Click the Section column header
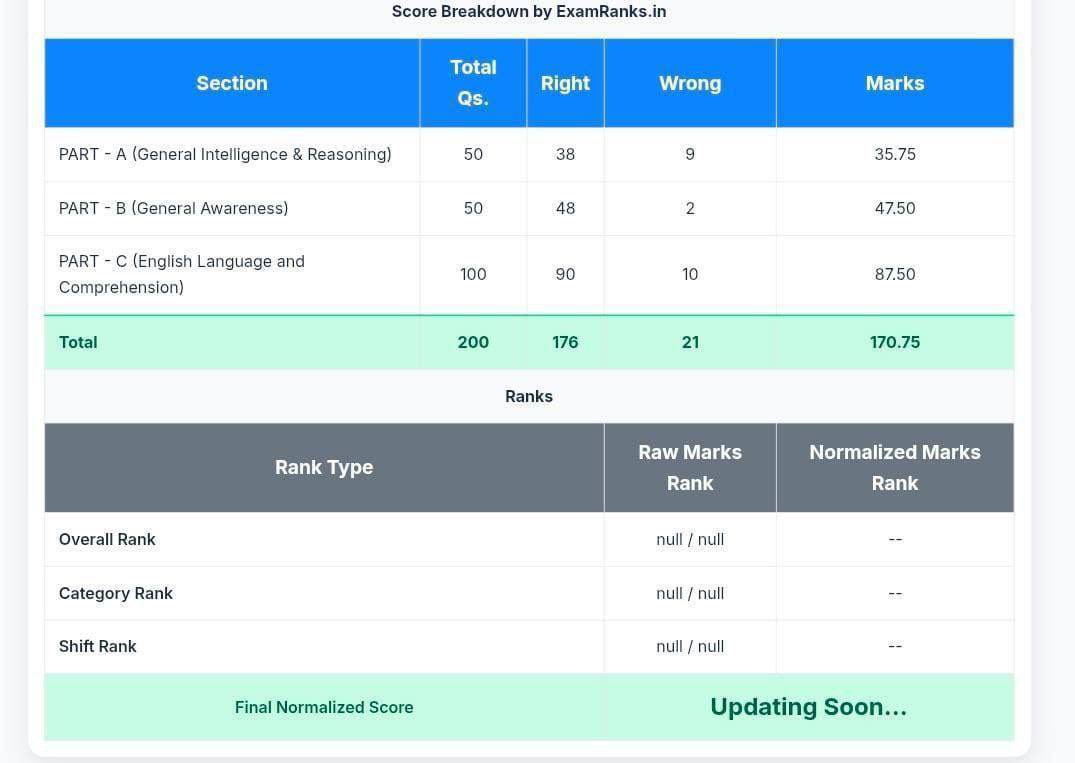The height and width of the screenshot is (763, 1075). point(232,83)
